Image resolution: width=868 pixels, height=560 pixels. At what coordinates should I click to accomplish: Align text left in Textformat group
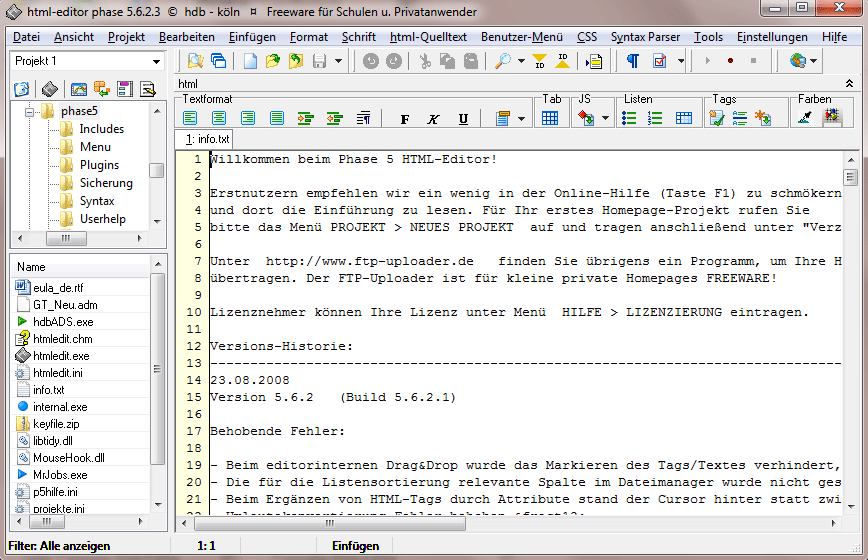tap(190, 118)
